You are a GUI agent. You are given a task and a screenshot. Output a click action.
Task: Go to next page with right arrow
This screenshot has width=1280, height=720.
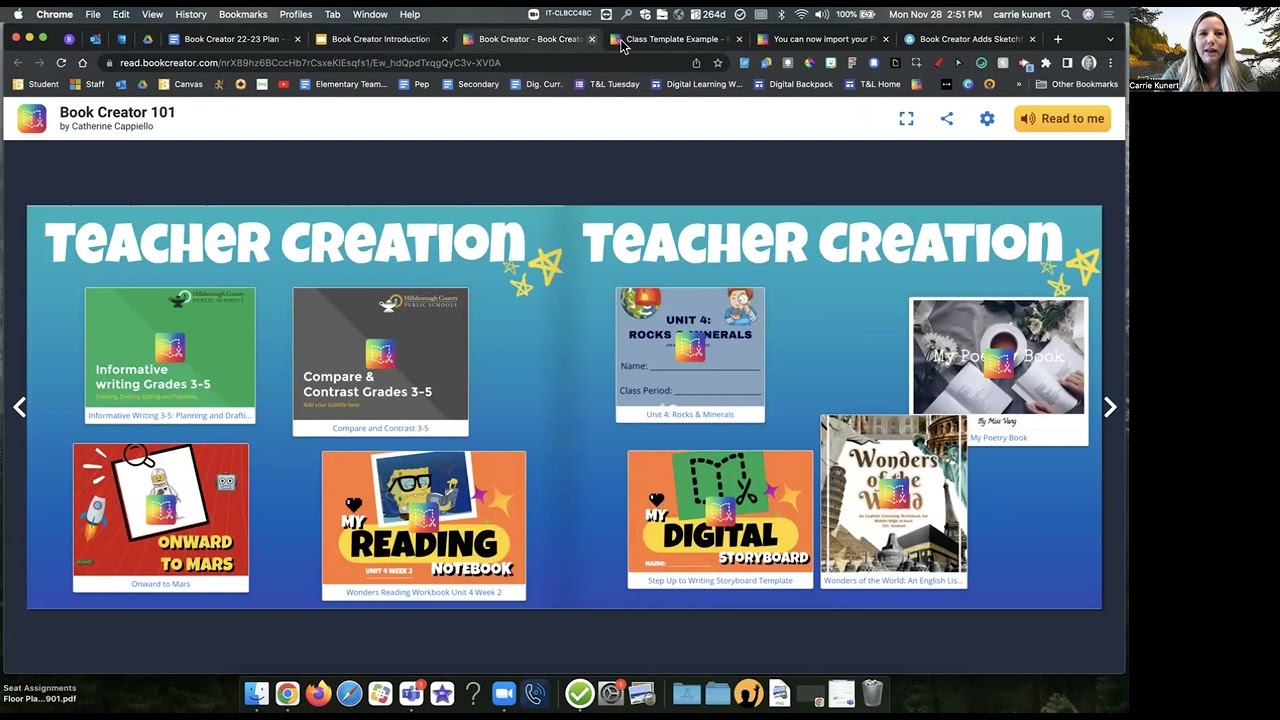[1110, 407]
